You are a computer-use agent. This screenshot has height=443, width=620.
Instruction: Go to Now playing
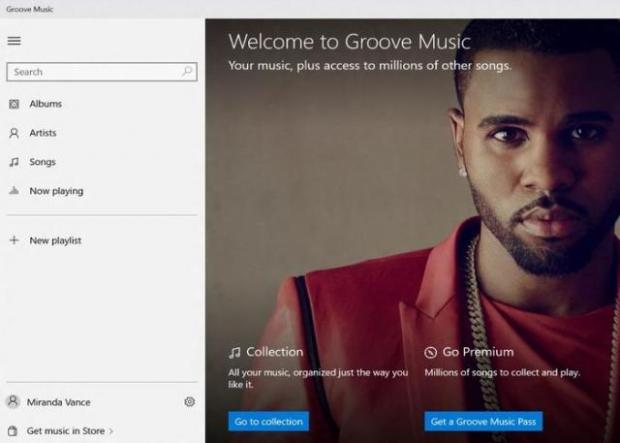coord(57,191)
